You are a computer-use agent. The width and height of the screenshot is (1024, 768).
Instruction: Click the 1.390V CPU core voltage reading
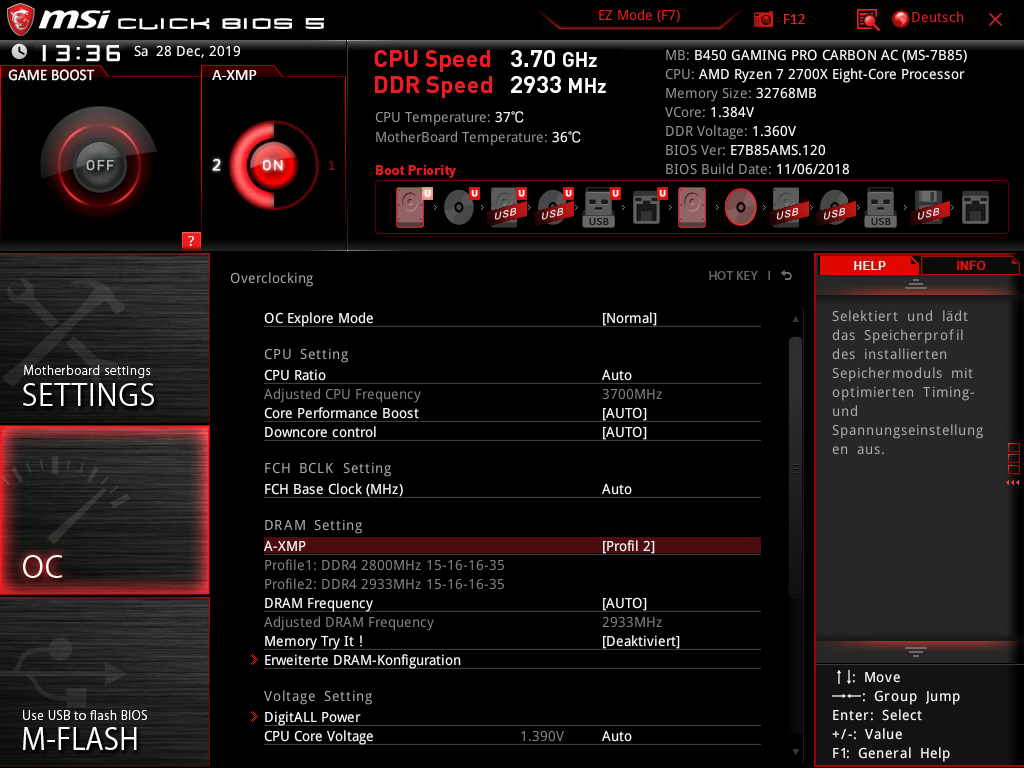tap(541, 736)
